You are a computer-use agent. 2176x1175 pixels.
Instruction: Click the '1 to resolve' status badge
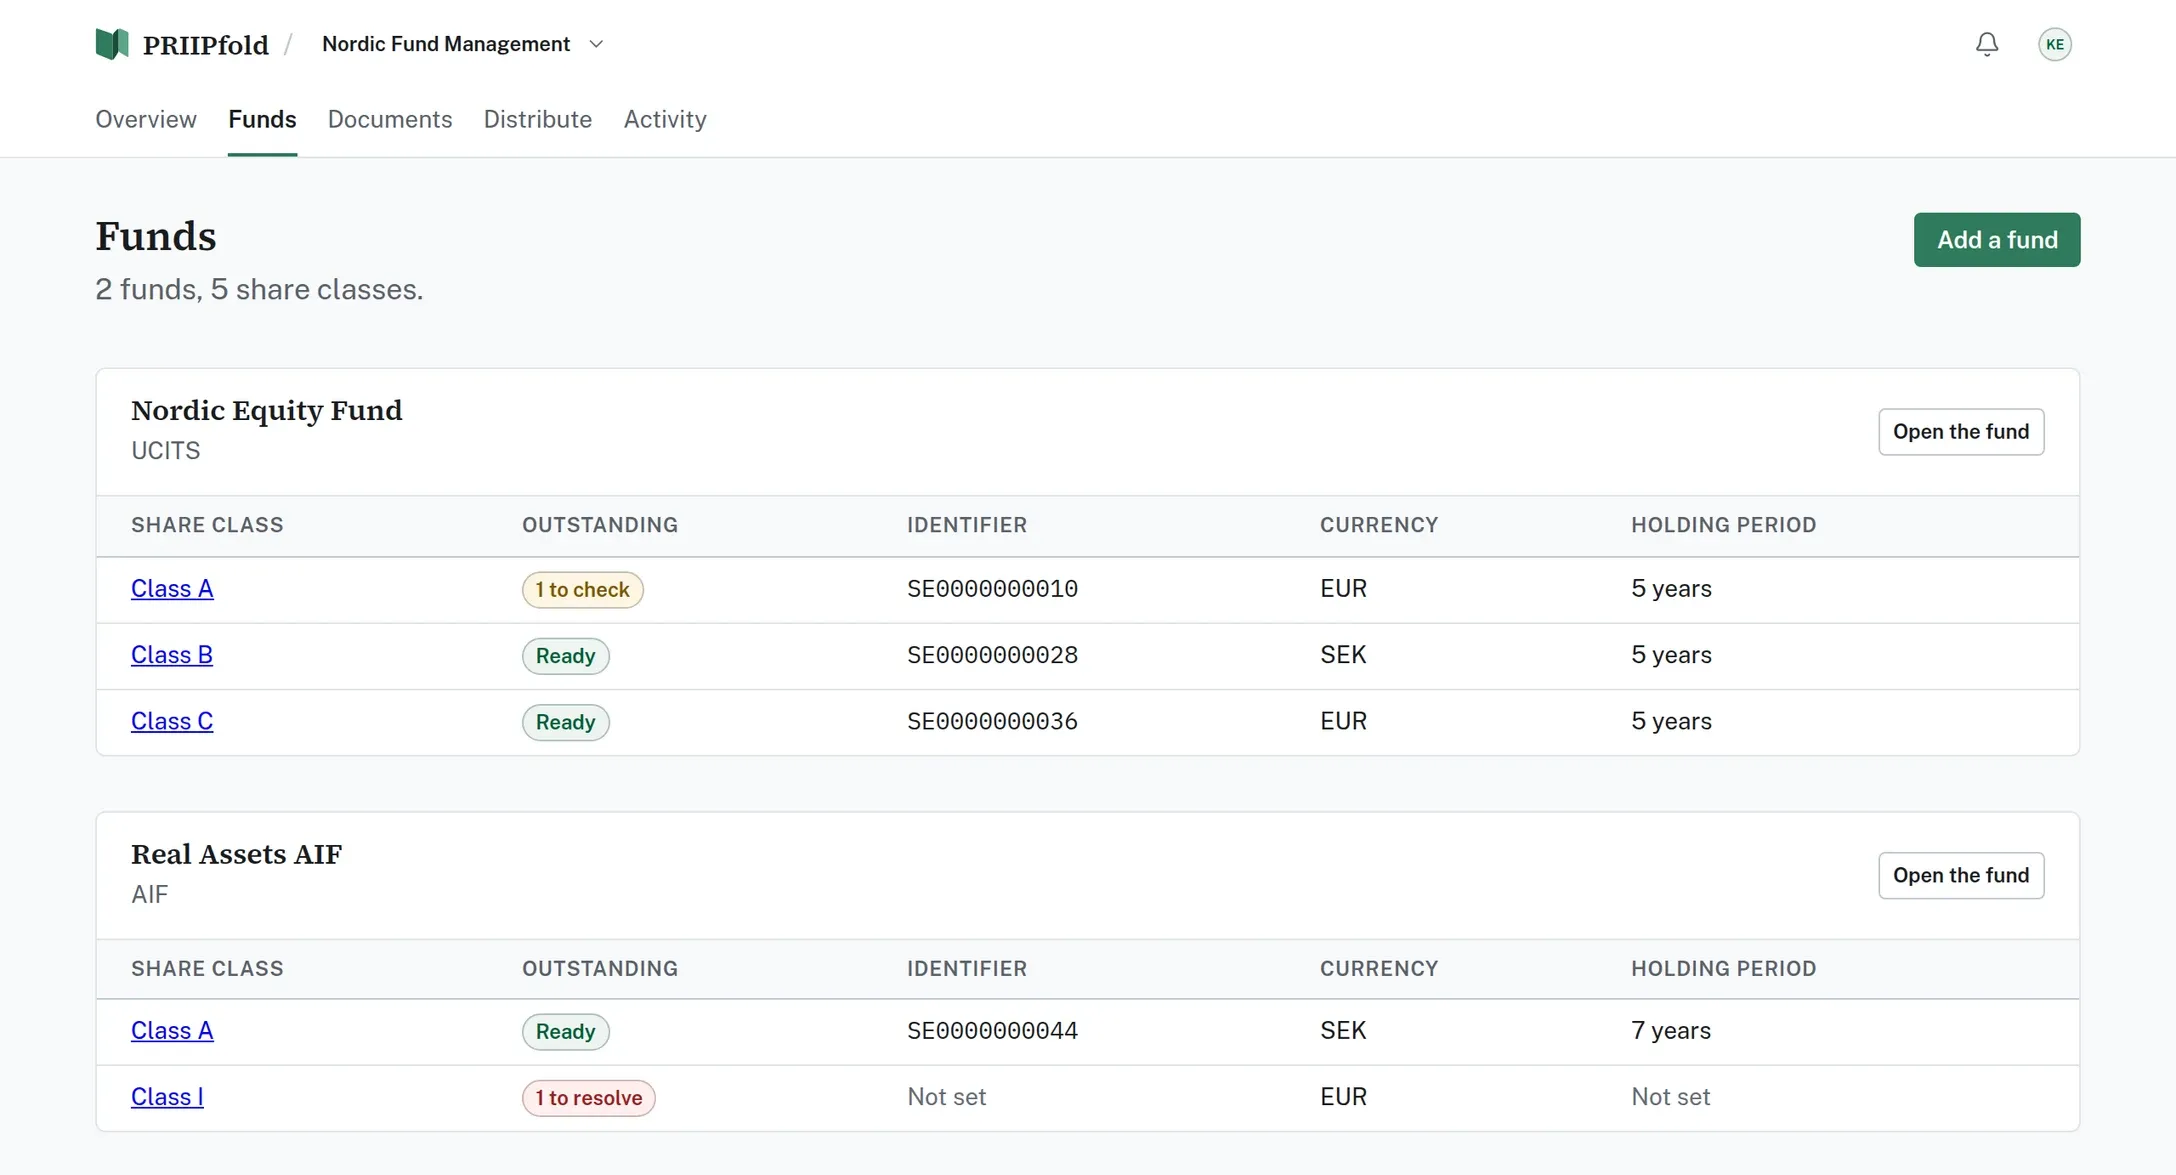tap(588, 1098)
